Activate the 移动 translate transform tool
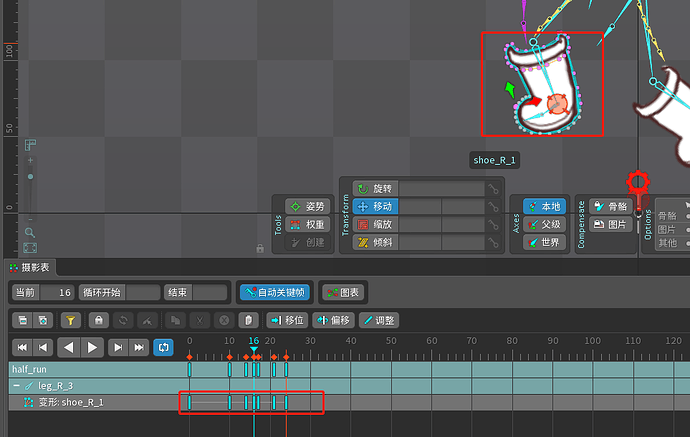Screen dimensions: 690x437 375,206
